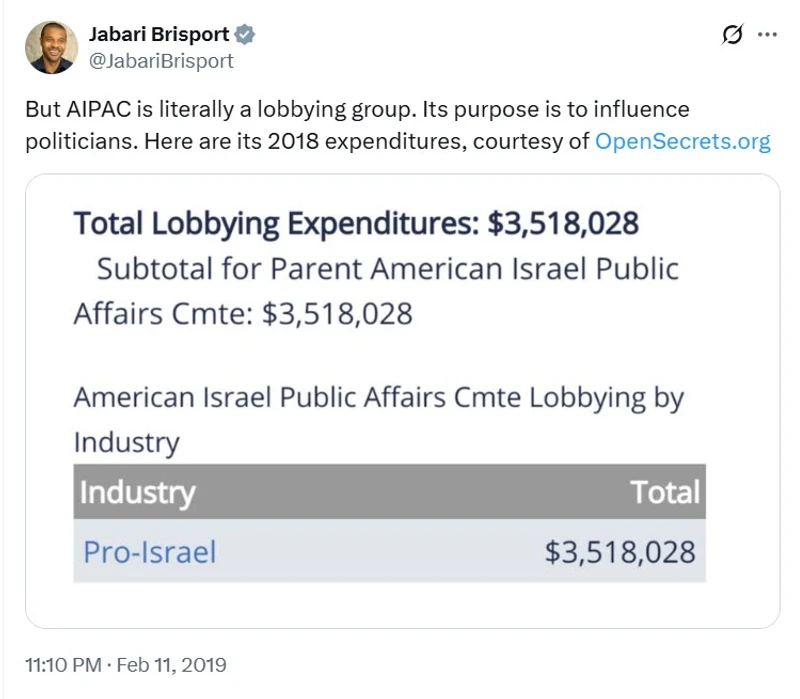Open the @JabariBrisport handle link
This screenshot has height=699, width=800.
point(161,61)
